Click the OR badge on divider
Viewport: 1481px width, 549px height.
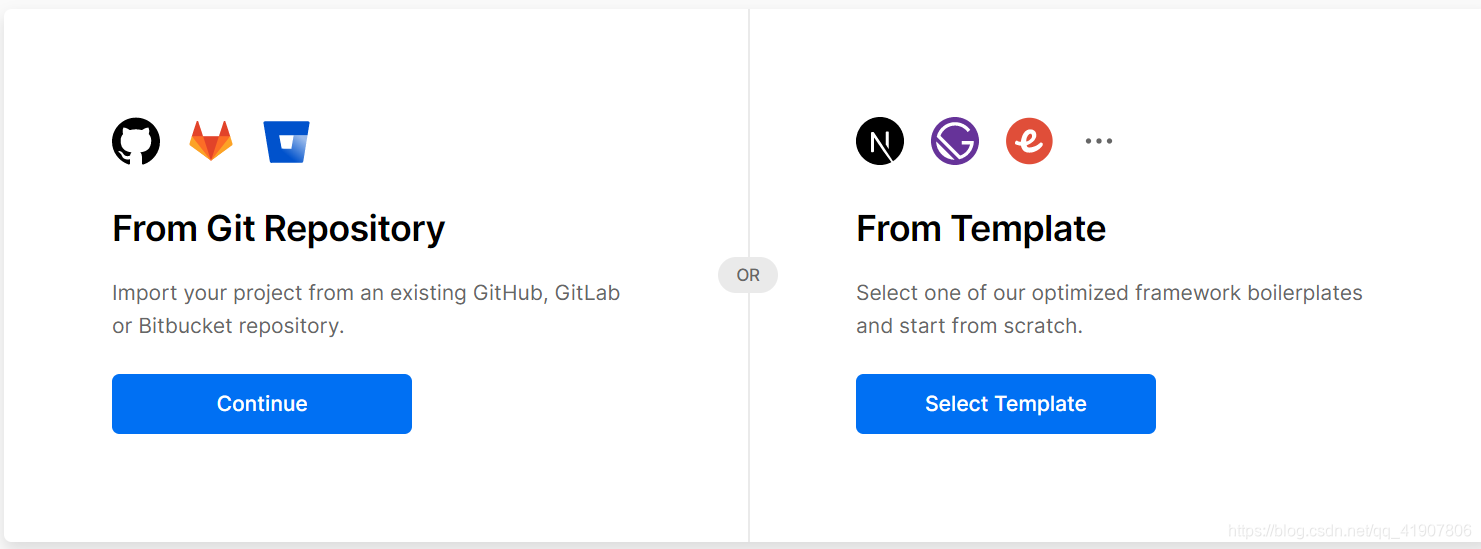(x=748, y=275)
